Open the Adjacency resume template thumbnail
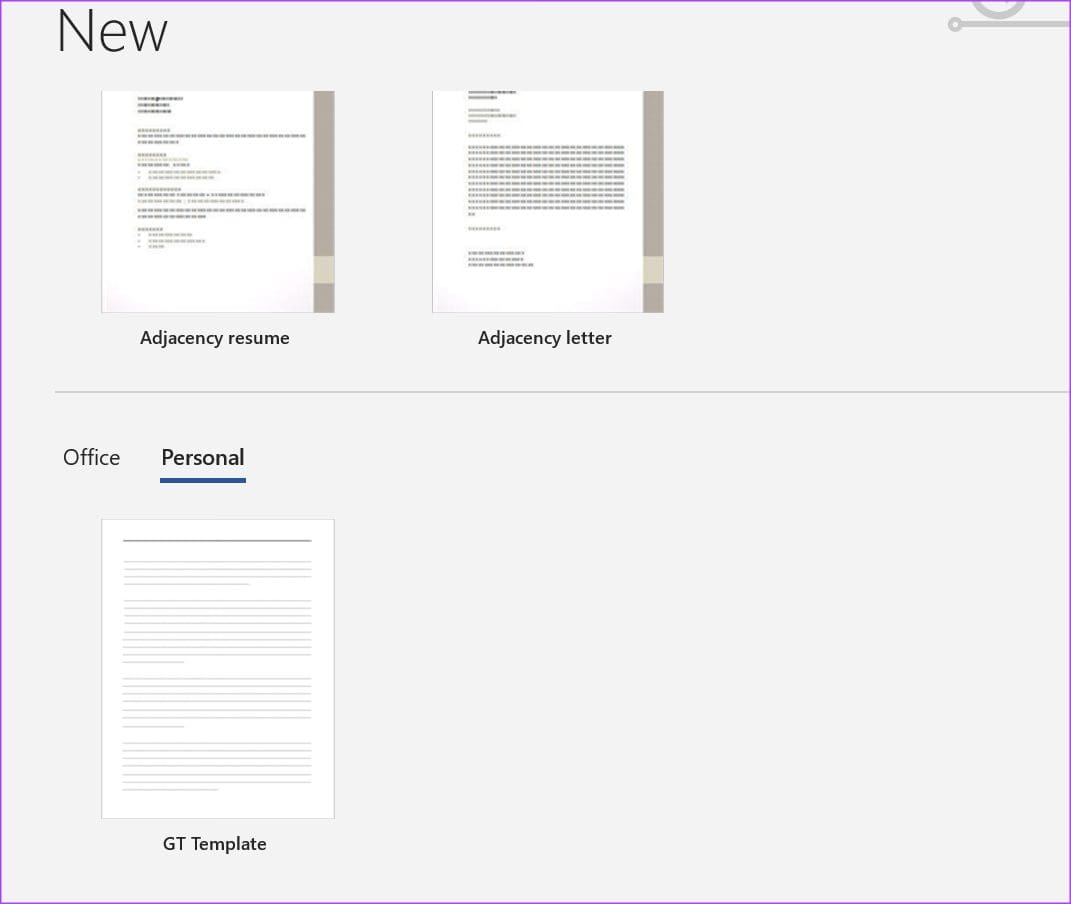Viewport: 1071px width, 904px height. tap(218, 201)
